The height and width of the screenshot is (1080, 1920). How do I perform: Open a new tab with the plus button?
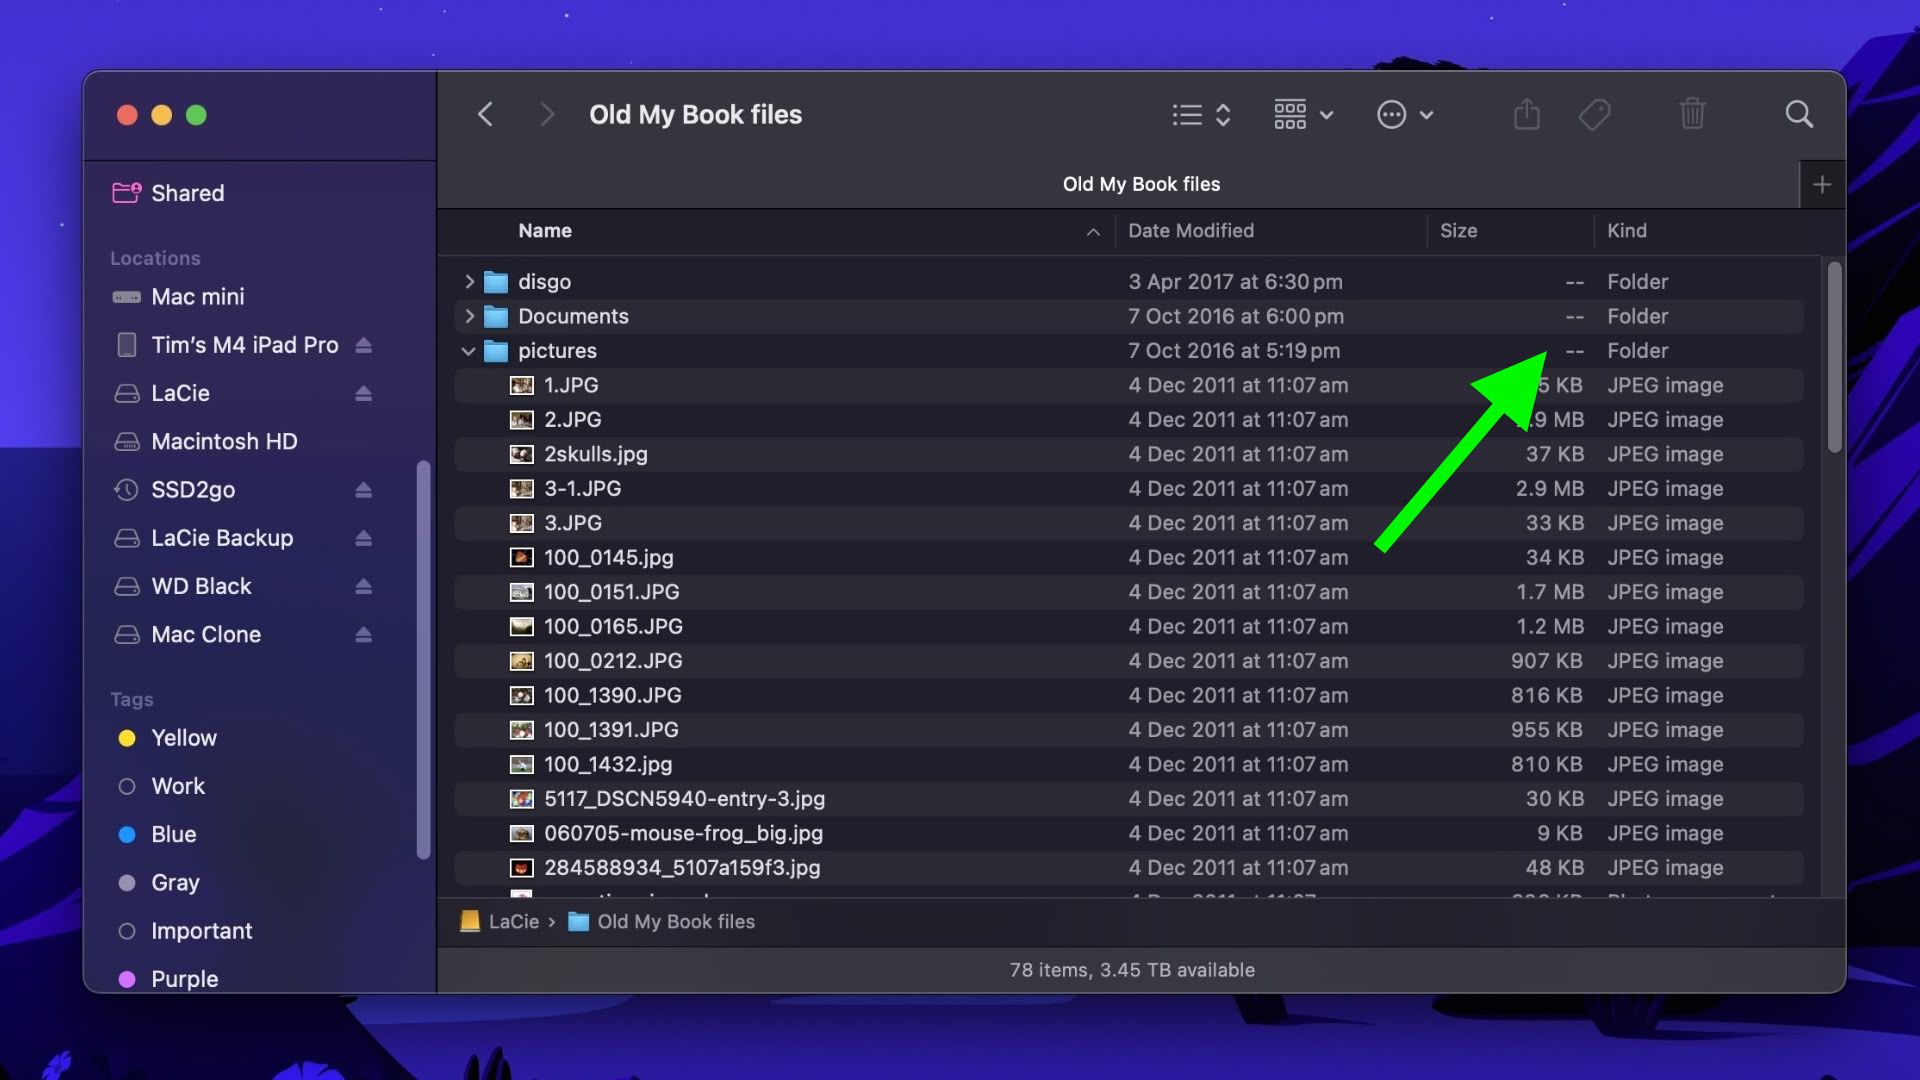[1822, 184]
